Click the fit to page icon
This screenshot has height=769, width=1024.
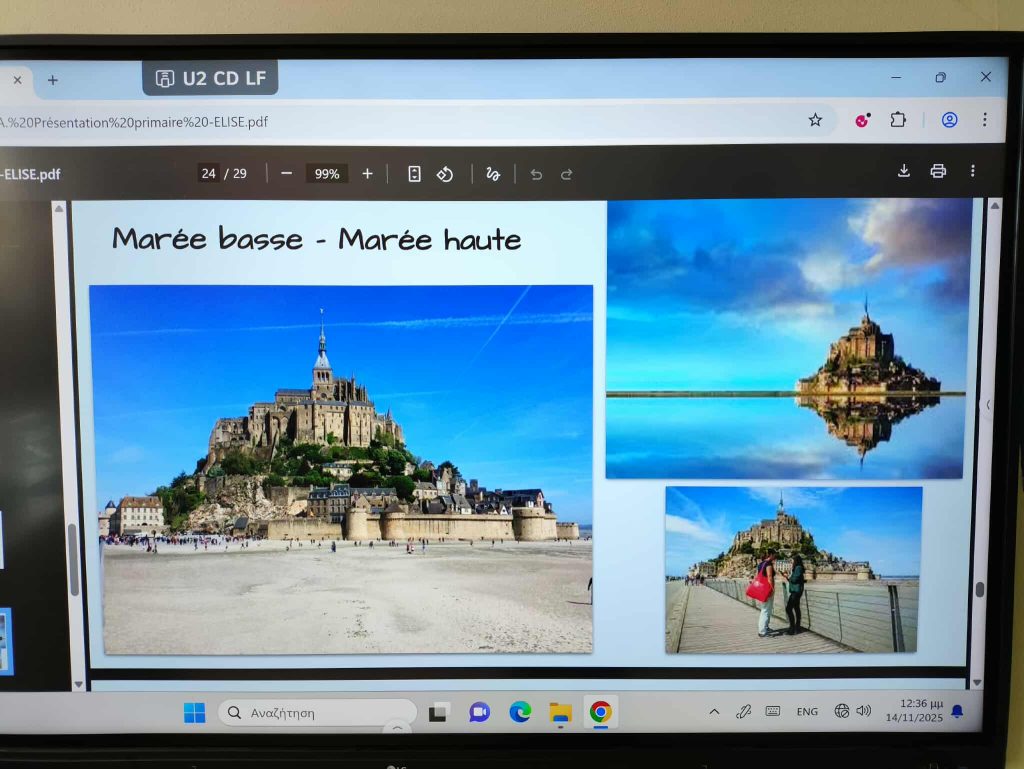click(x=414, y=174)
